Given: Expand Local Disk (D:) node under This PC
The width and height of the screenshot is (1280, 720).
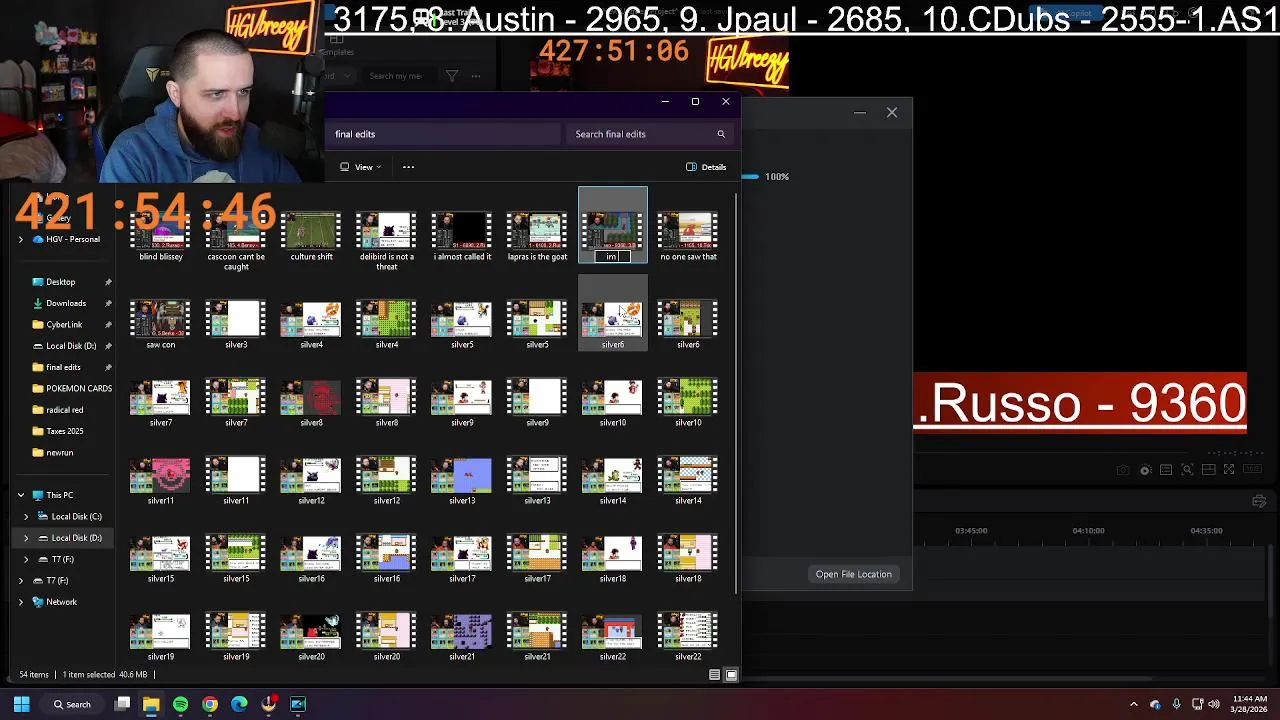Looking at the screenshot, I should pos(27,538).
